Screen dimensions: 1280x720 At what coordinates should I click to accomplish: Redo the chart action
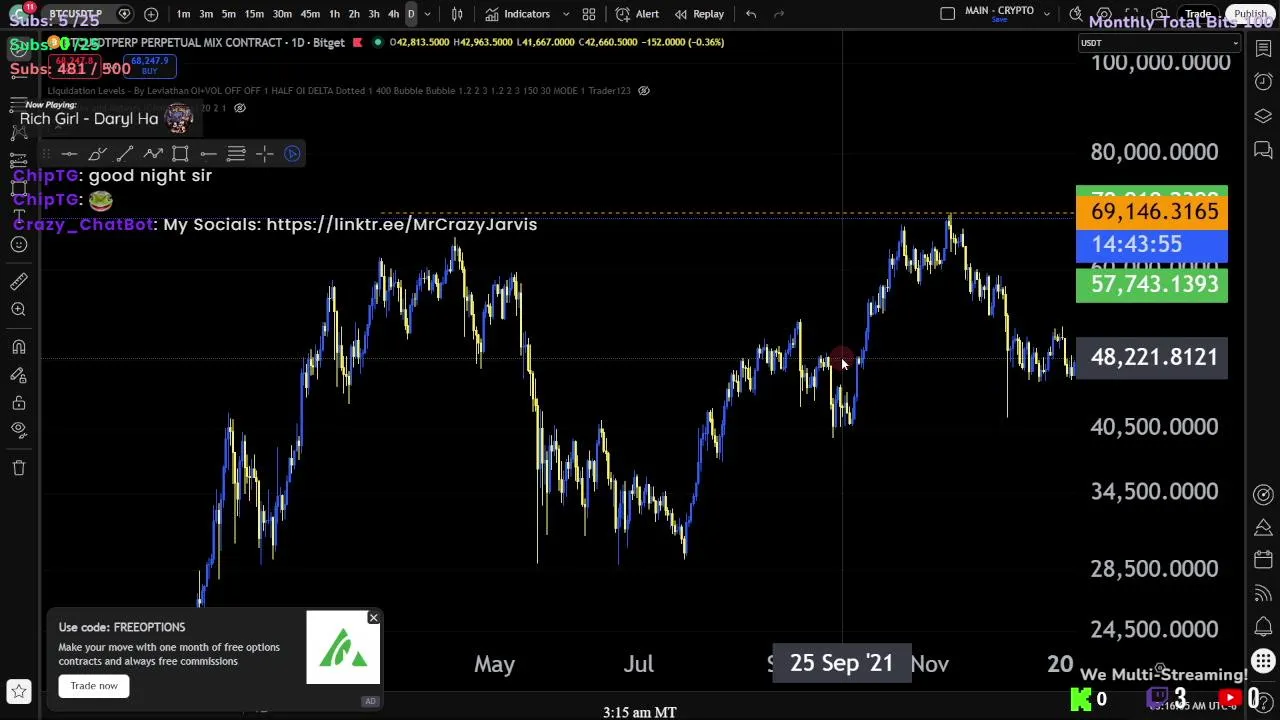pos(780,14)
